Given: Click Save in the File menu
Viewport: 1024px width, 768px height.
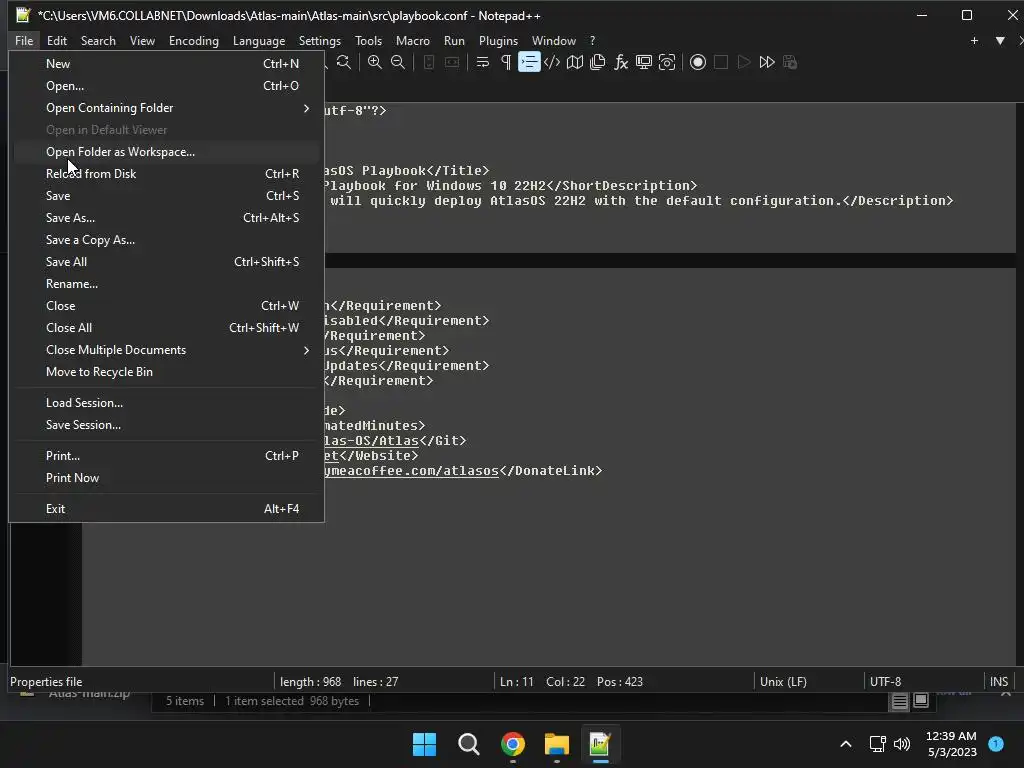Looking at the screenshot, I should point(167,196).
